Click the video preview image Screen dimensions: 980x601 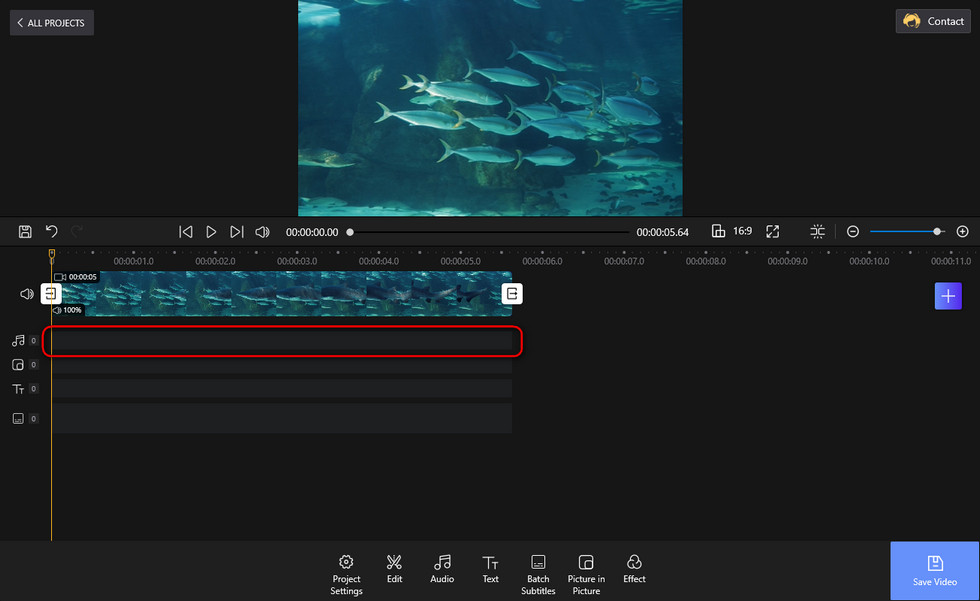tap(490, 107)
